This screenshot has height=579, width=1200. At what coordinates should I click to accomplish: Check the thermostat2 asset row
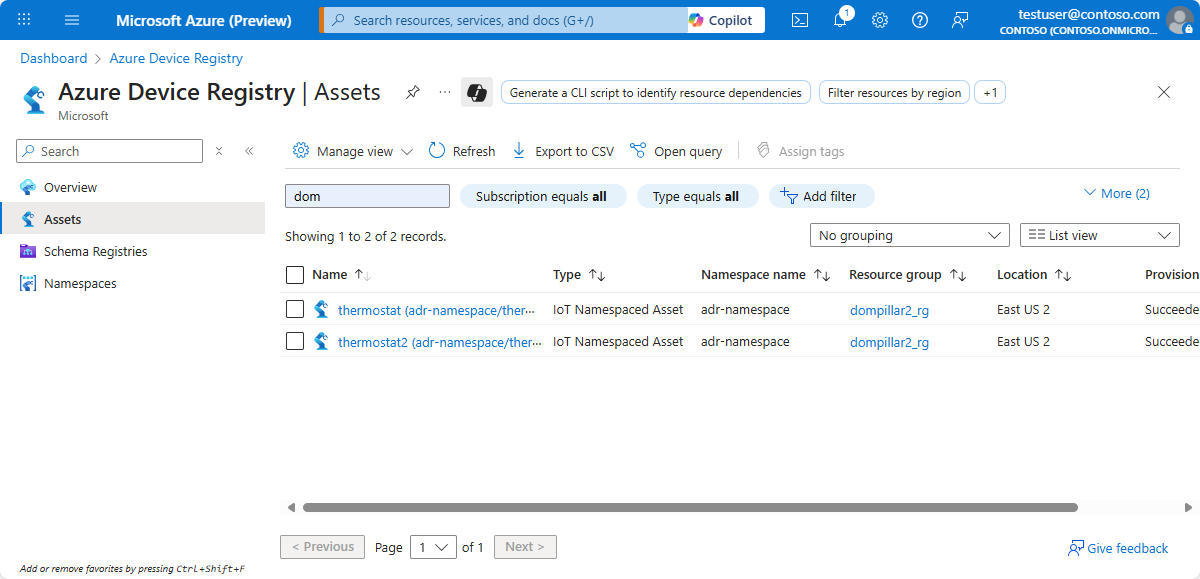pos(294,341)
